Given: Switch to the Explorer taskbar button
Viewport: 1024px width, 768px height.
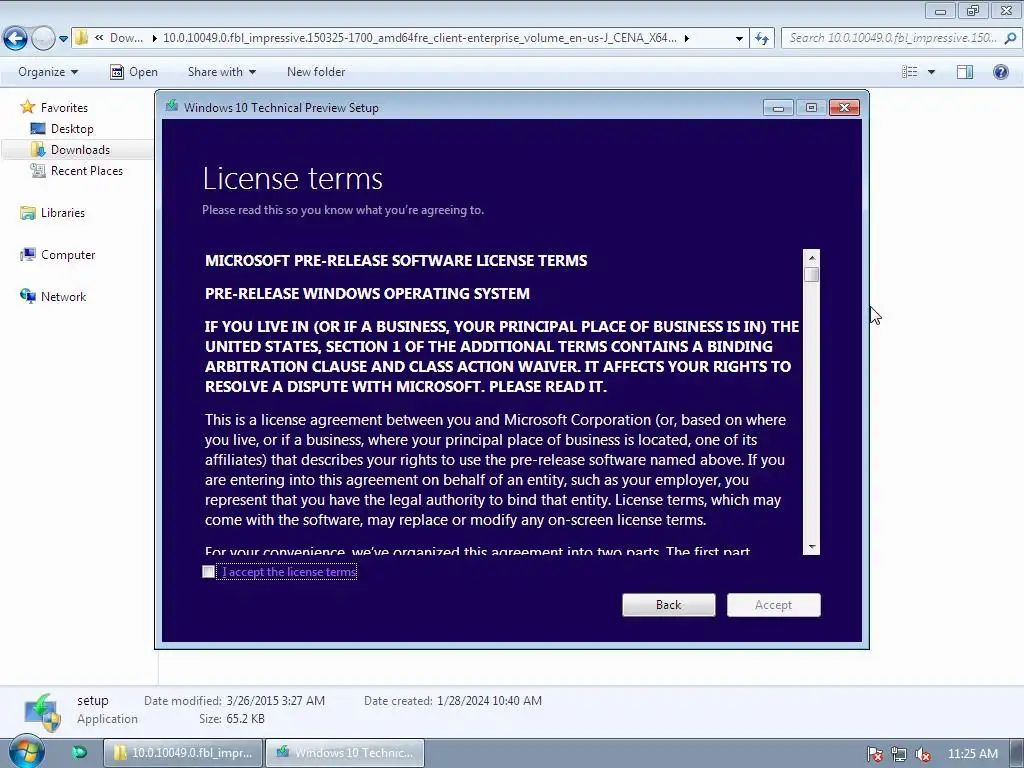Looking at the screenshot, I should (183, 753).
